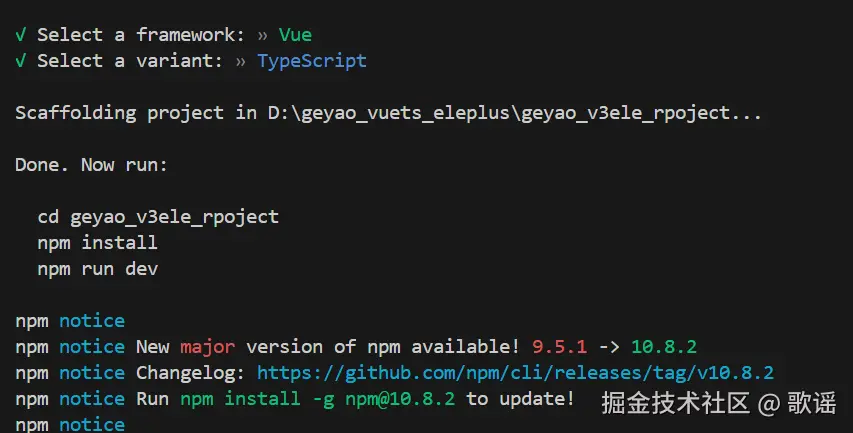Open the npm Changelog GitHub URL
Image resolution: width=853 pixels, height=433 pixels.
tap(515, 373)
